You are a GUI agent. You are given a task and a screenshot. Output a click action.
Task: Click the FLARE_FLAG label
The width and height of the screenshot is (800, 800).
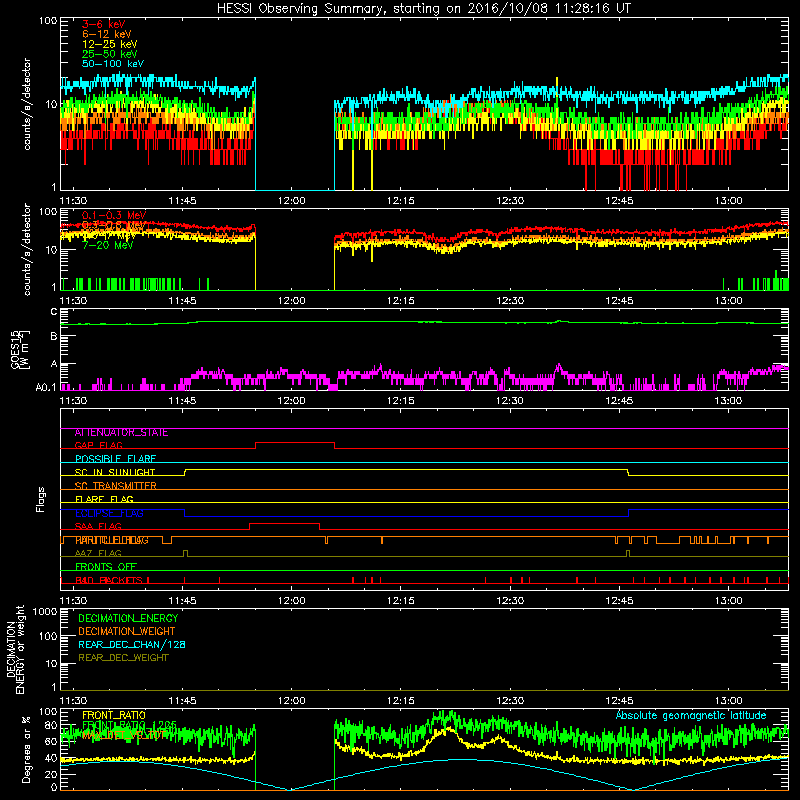[104, 499]
